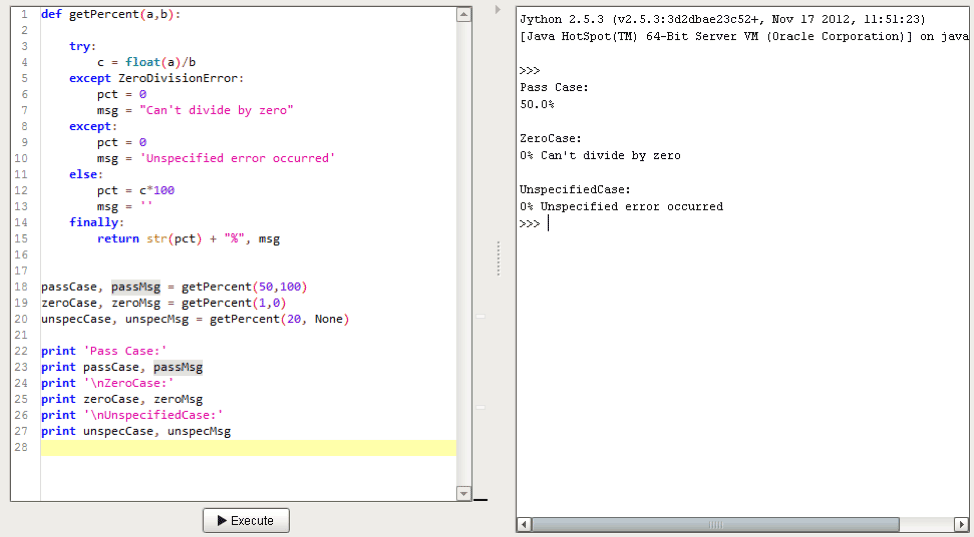
Task: Click line number 1 in the gutter
Action: pyautogui.click(x=24, y=14)
